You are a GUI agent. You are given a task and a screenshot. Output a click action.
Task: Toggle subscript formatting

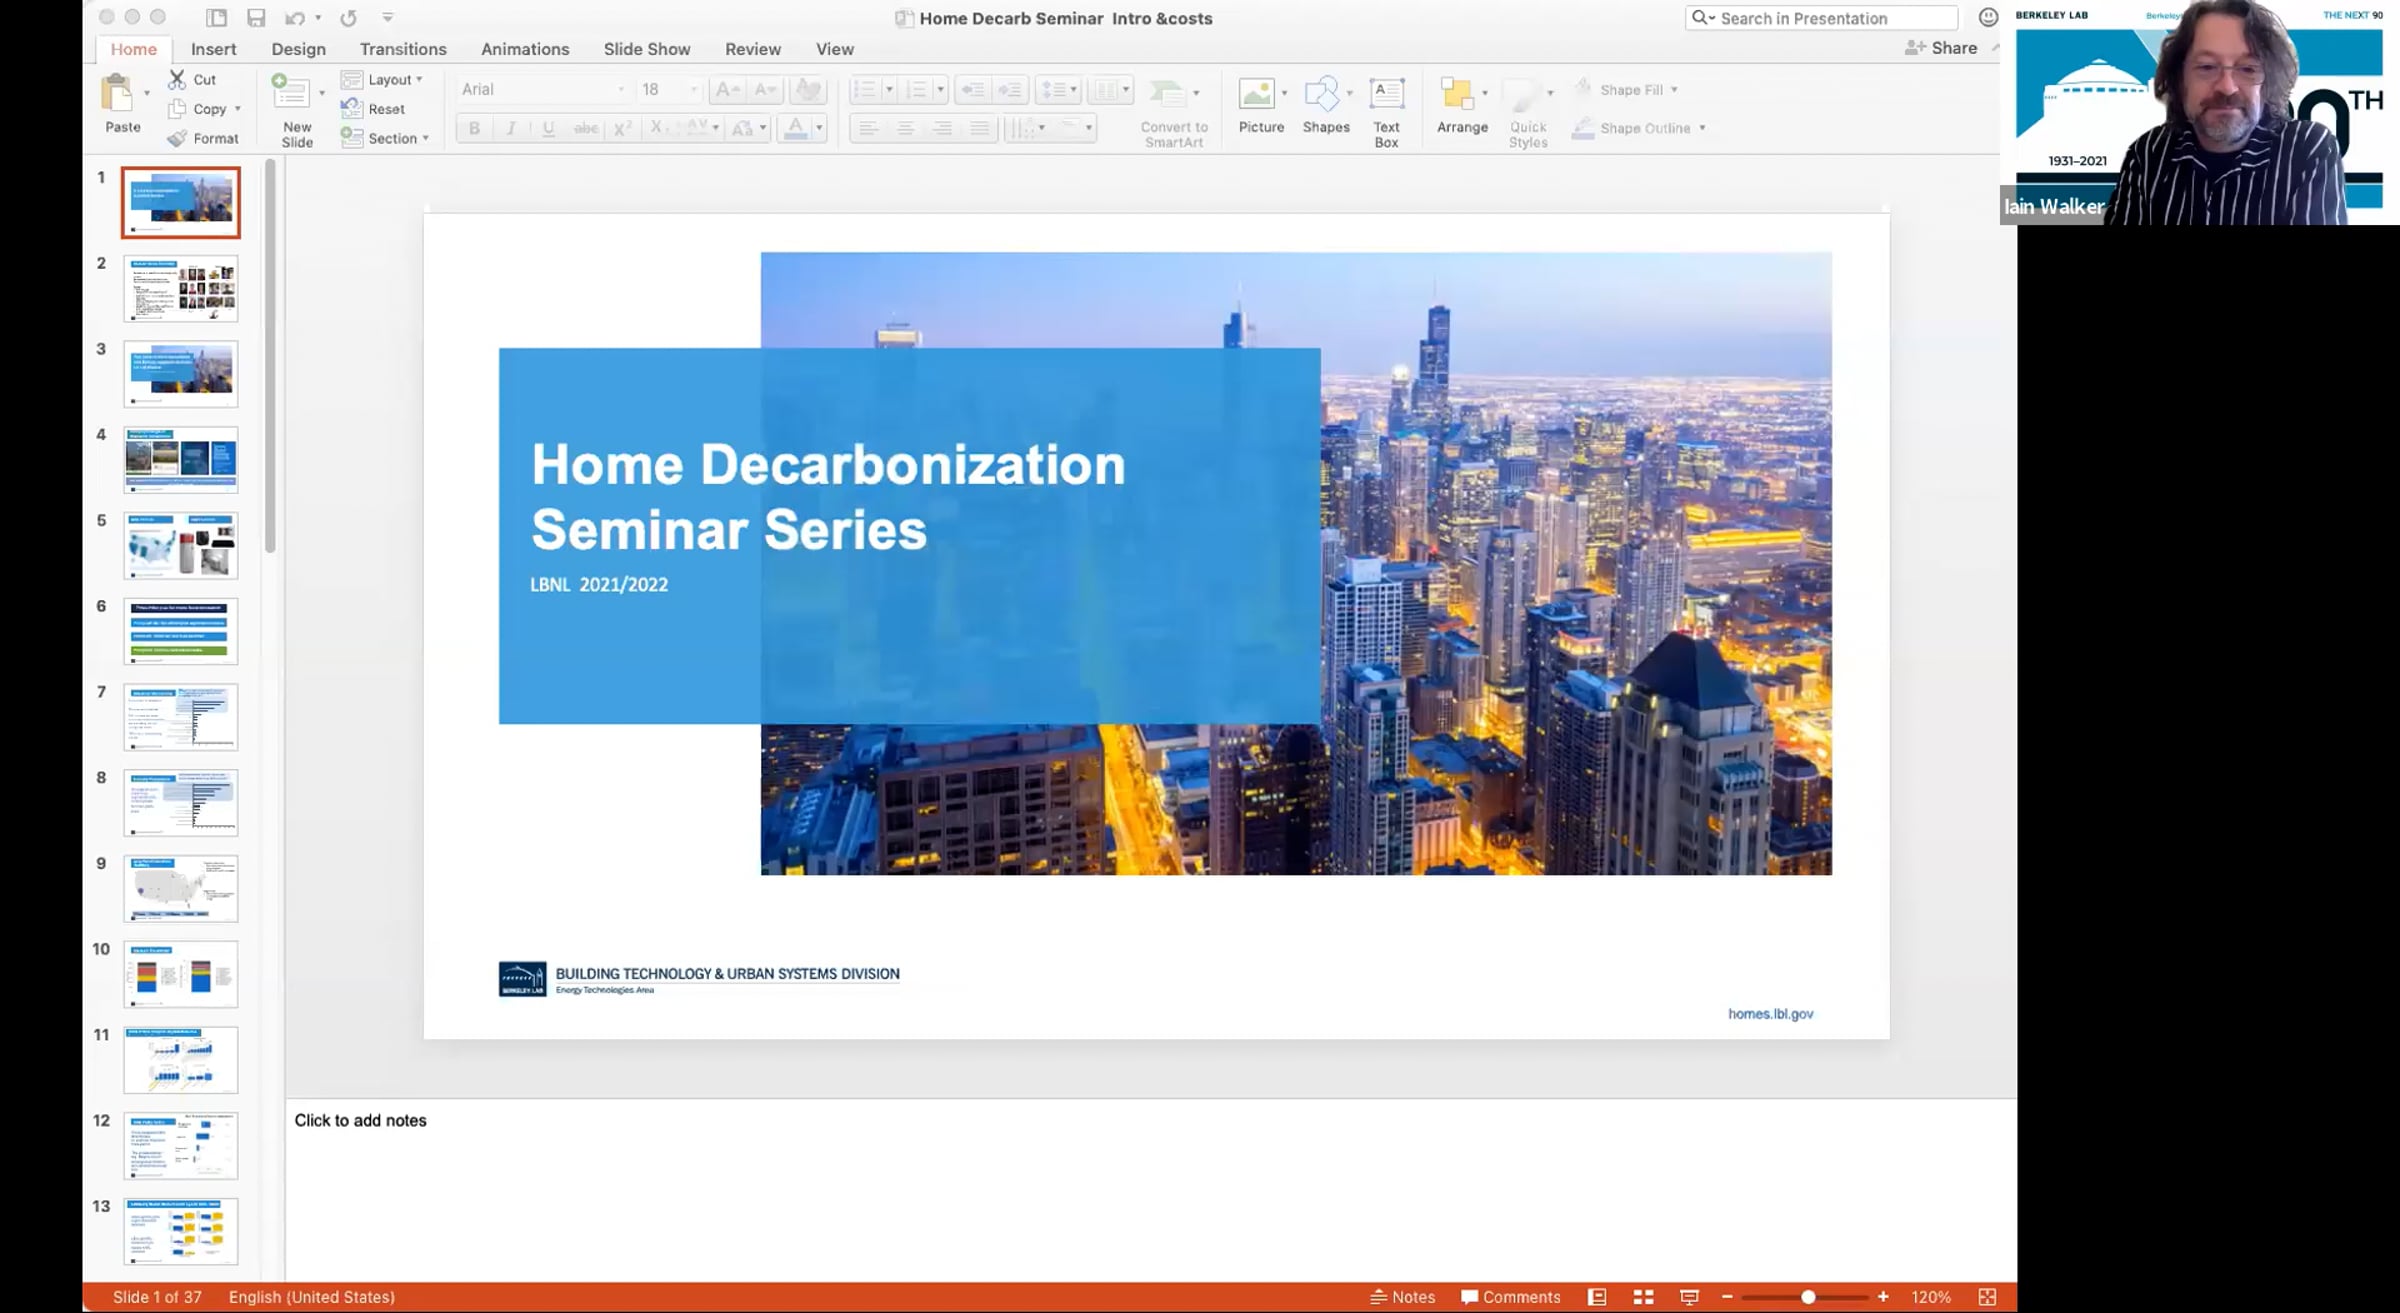(x=657, y=128)
